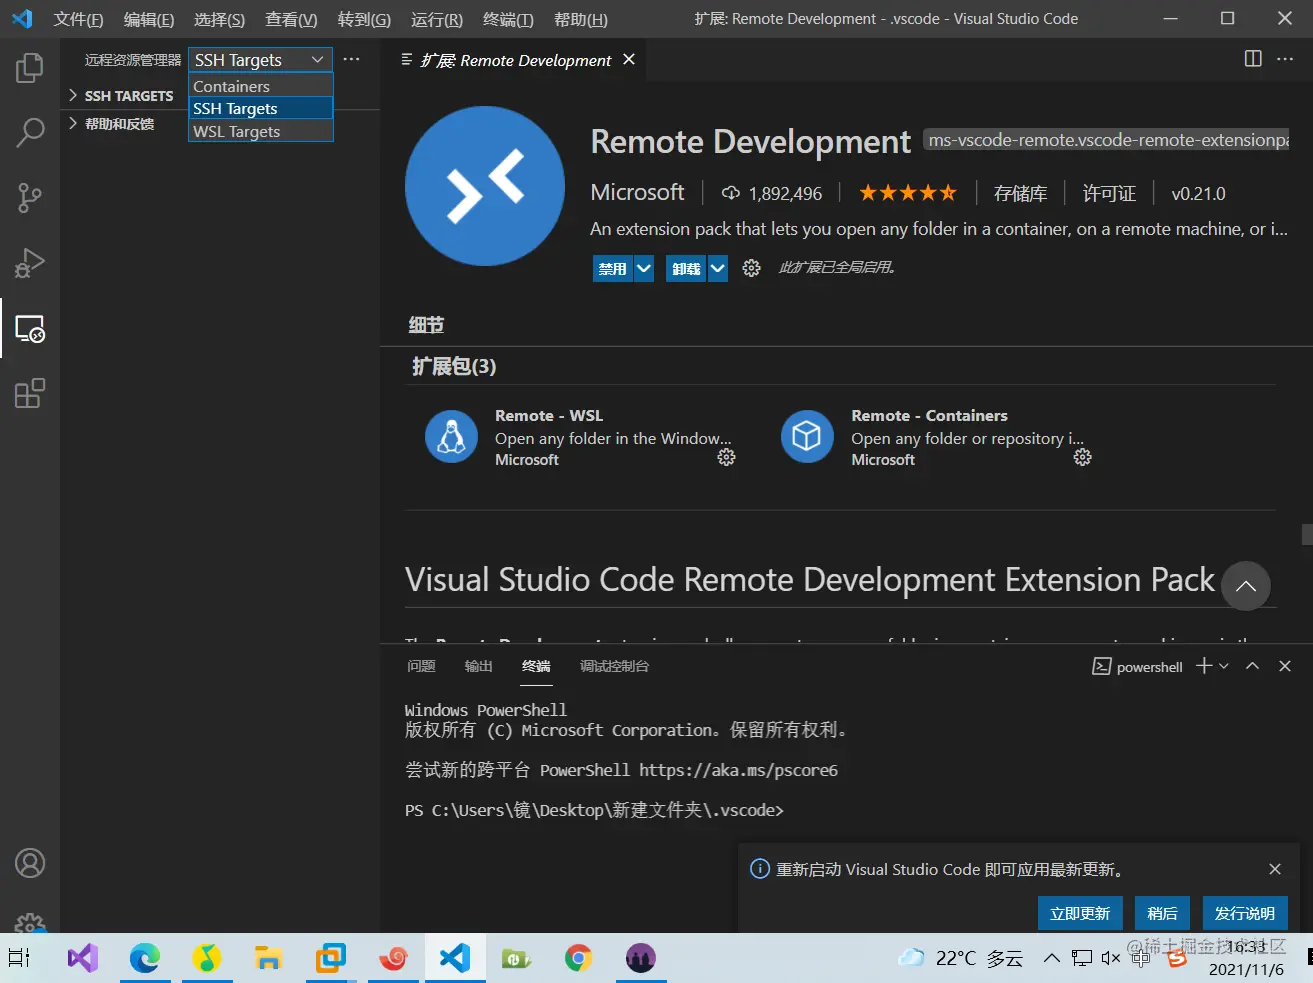Image resolution: width=1313 pixels, height=983 pixels.
Task: Dismiss the restart update notification
Action: point(1275,869)
